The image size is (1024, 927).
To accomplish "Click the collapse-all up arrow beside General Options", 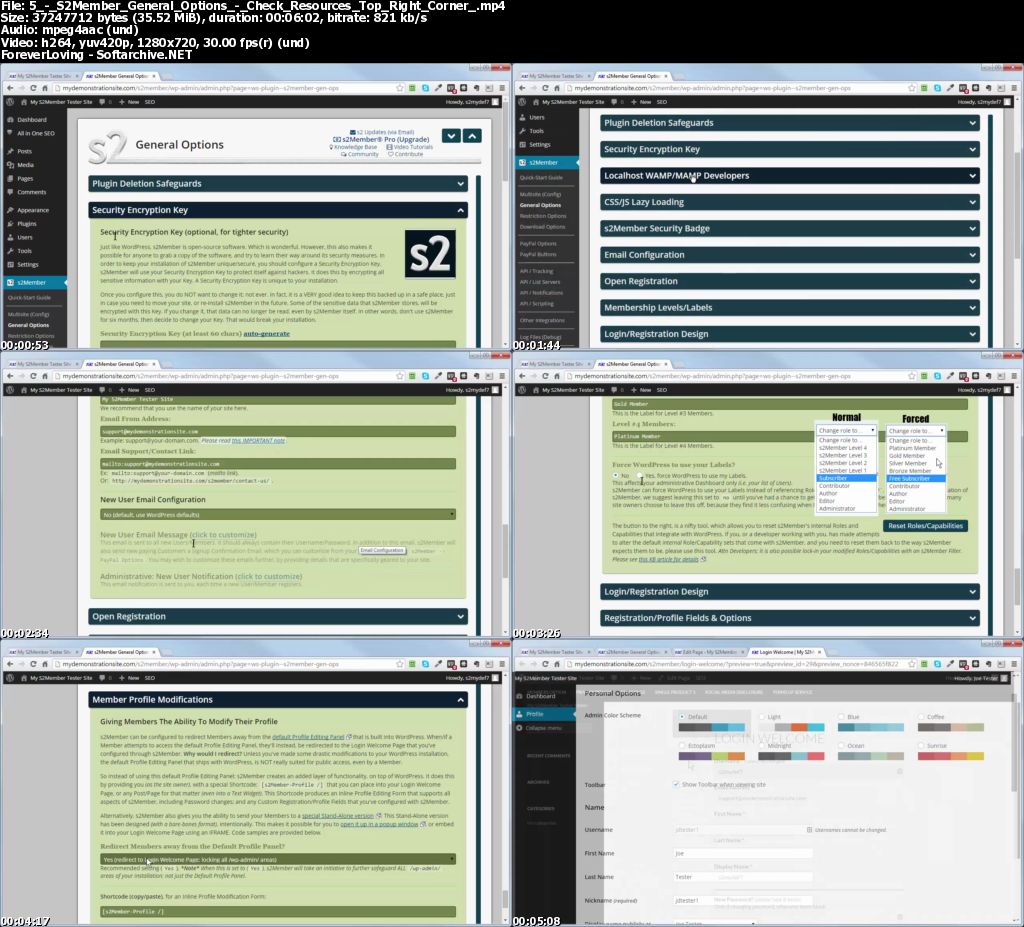I will 472,136.
